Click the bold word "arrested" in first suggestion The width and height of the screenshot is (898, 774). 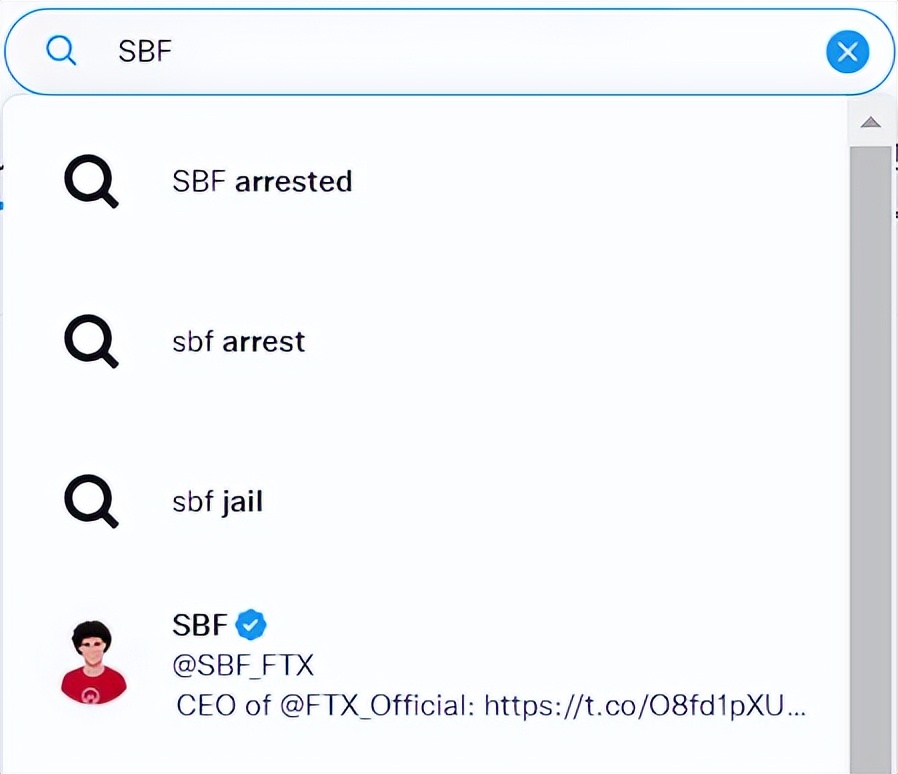click(293, 182)
